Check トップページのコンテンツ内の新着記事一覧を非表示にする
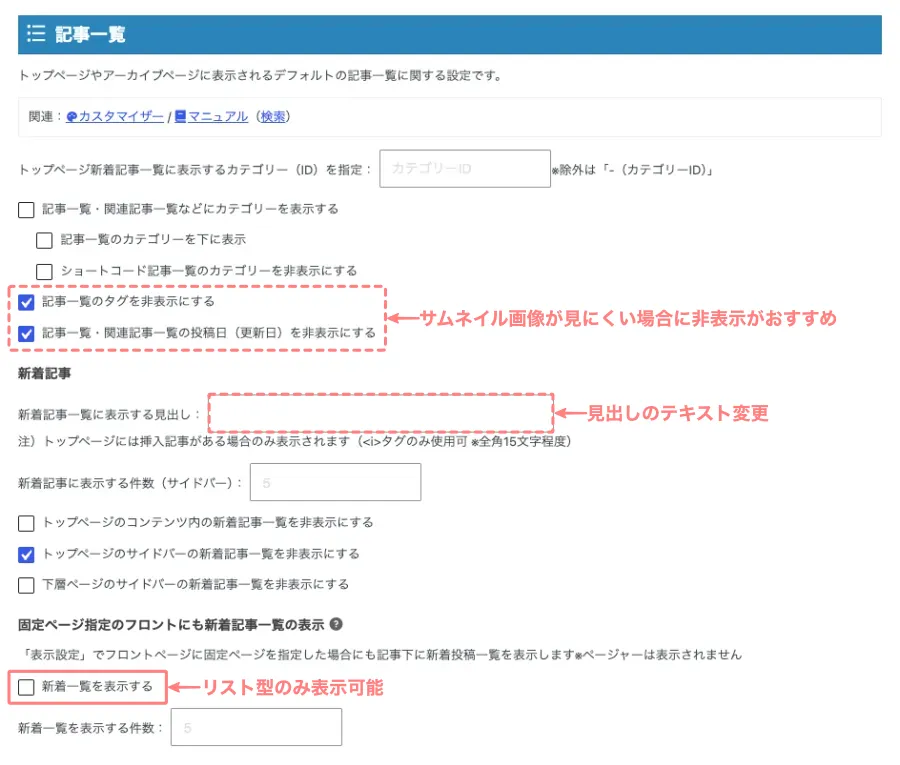 click(x=26, y=523)
